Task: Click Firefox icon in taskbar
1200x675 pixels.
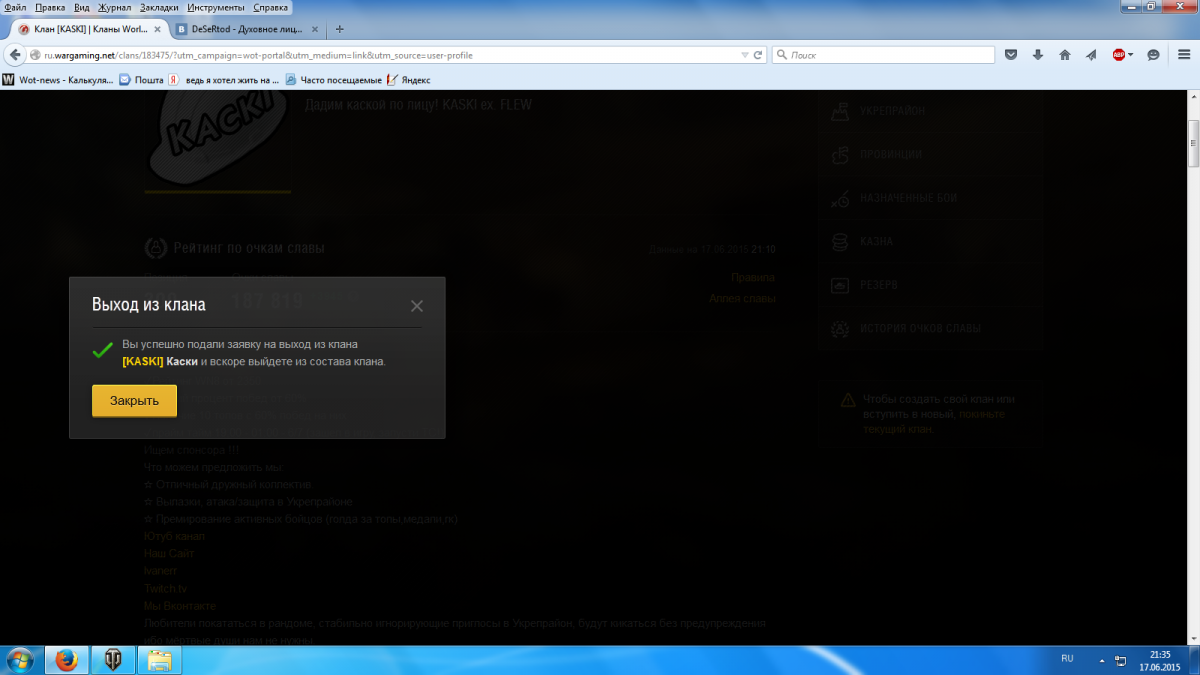Action: click(66, 660)
